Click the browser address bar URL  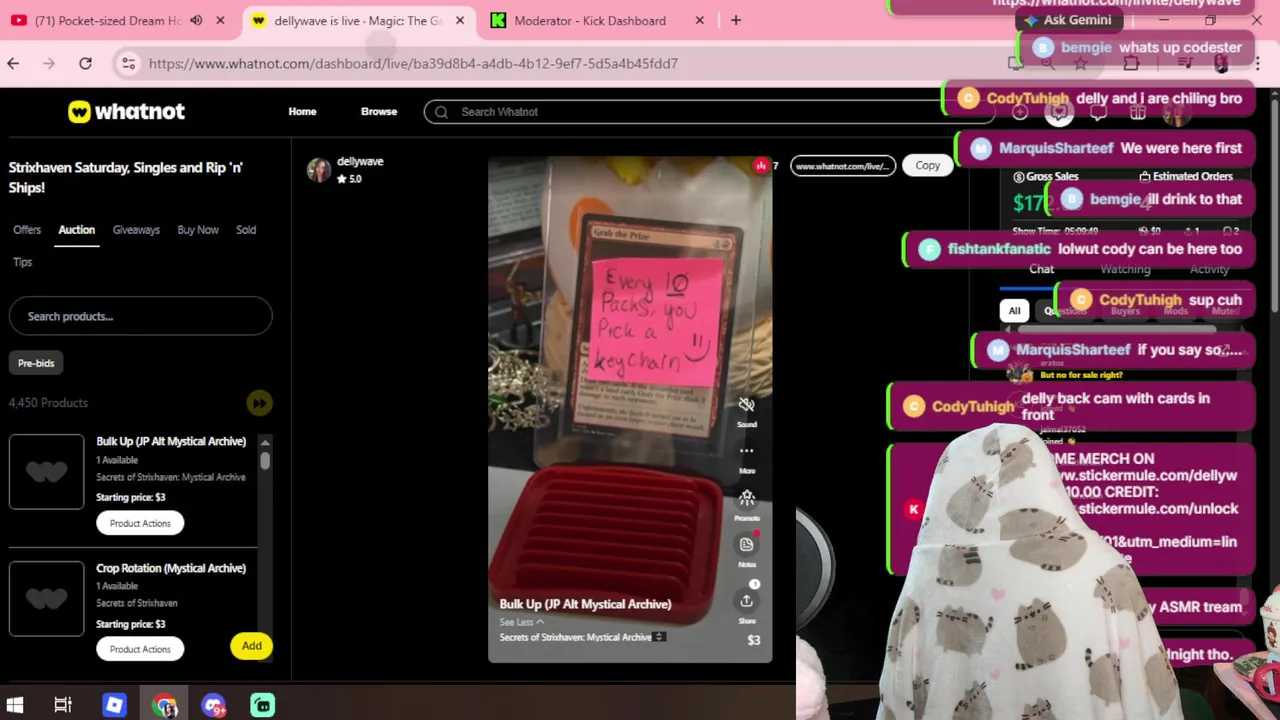[x=413, y=63]
